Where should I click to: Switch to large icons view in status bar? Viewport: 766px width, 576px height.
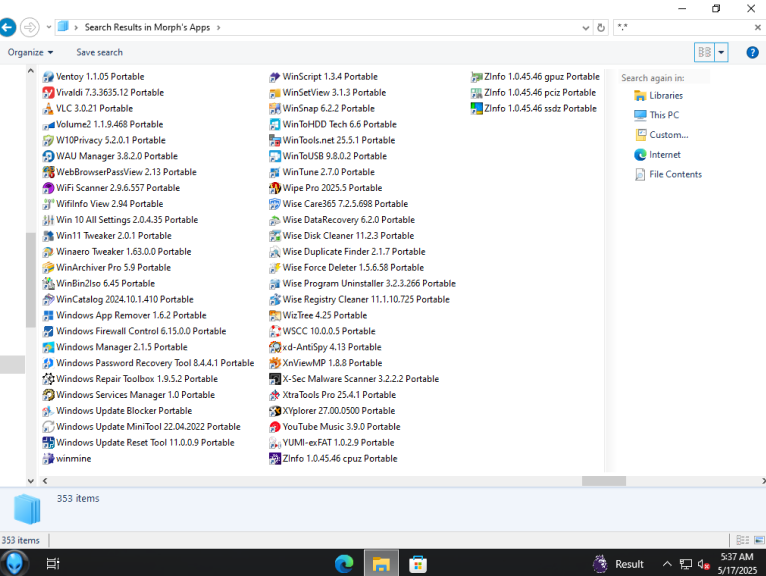(x=759, y=540)
